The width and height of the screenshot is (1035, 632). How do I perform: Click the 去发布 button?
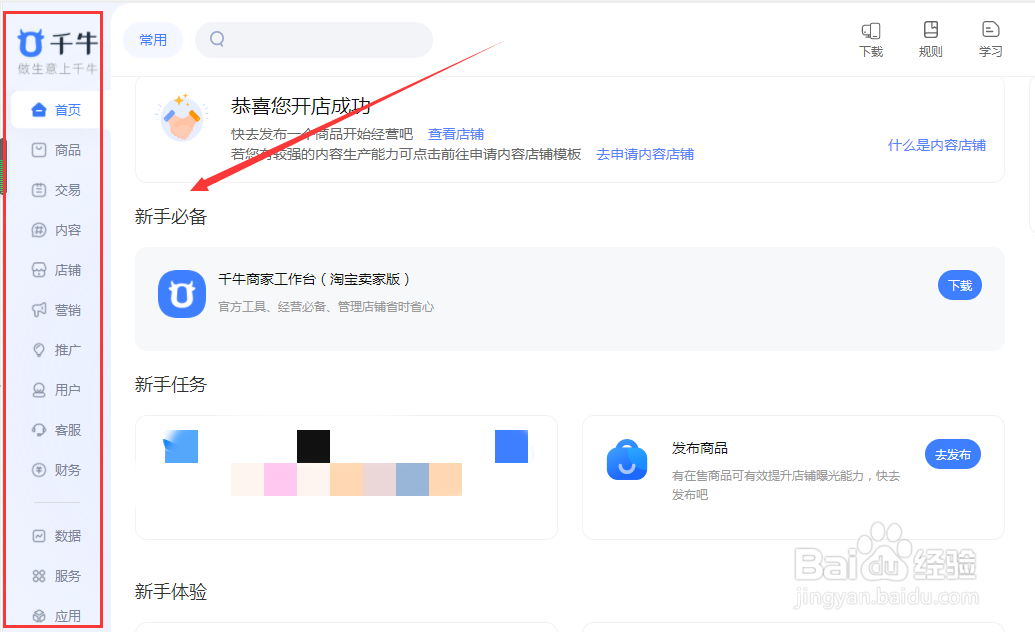tap(952, 454)
